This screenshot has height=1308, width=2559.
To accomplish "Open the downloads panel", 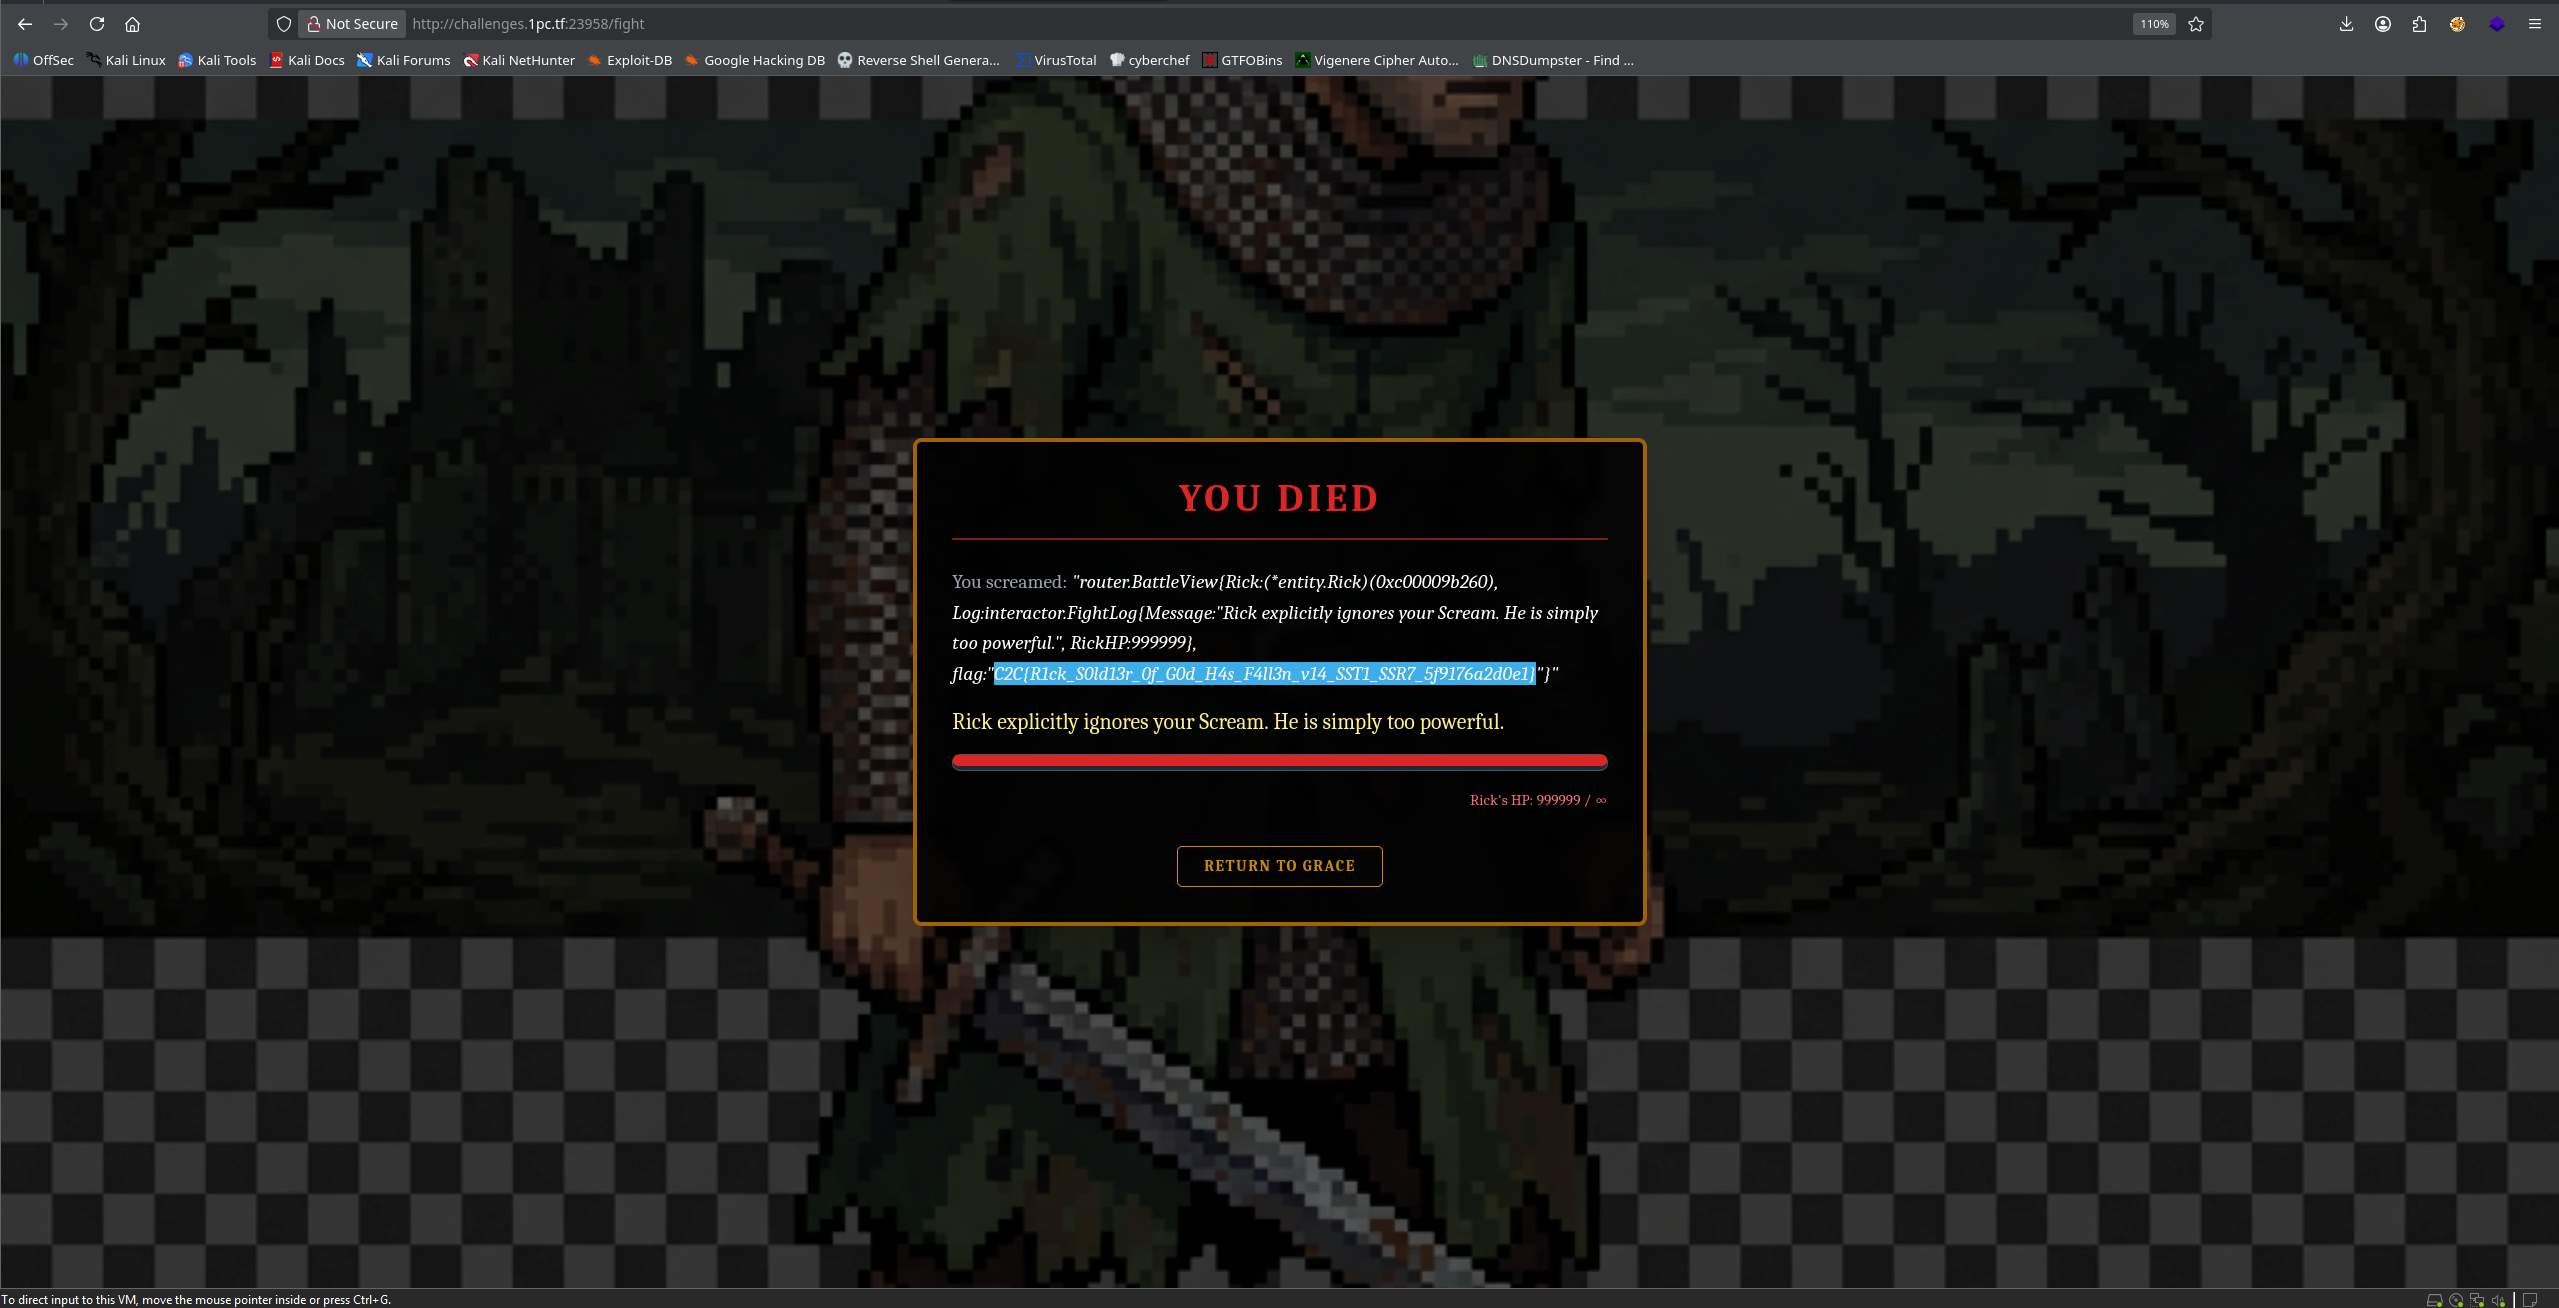I will 2346,24.
